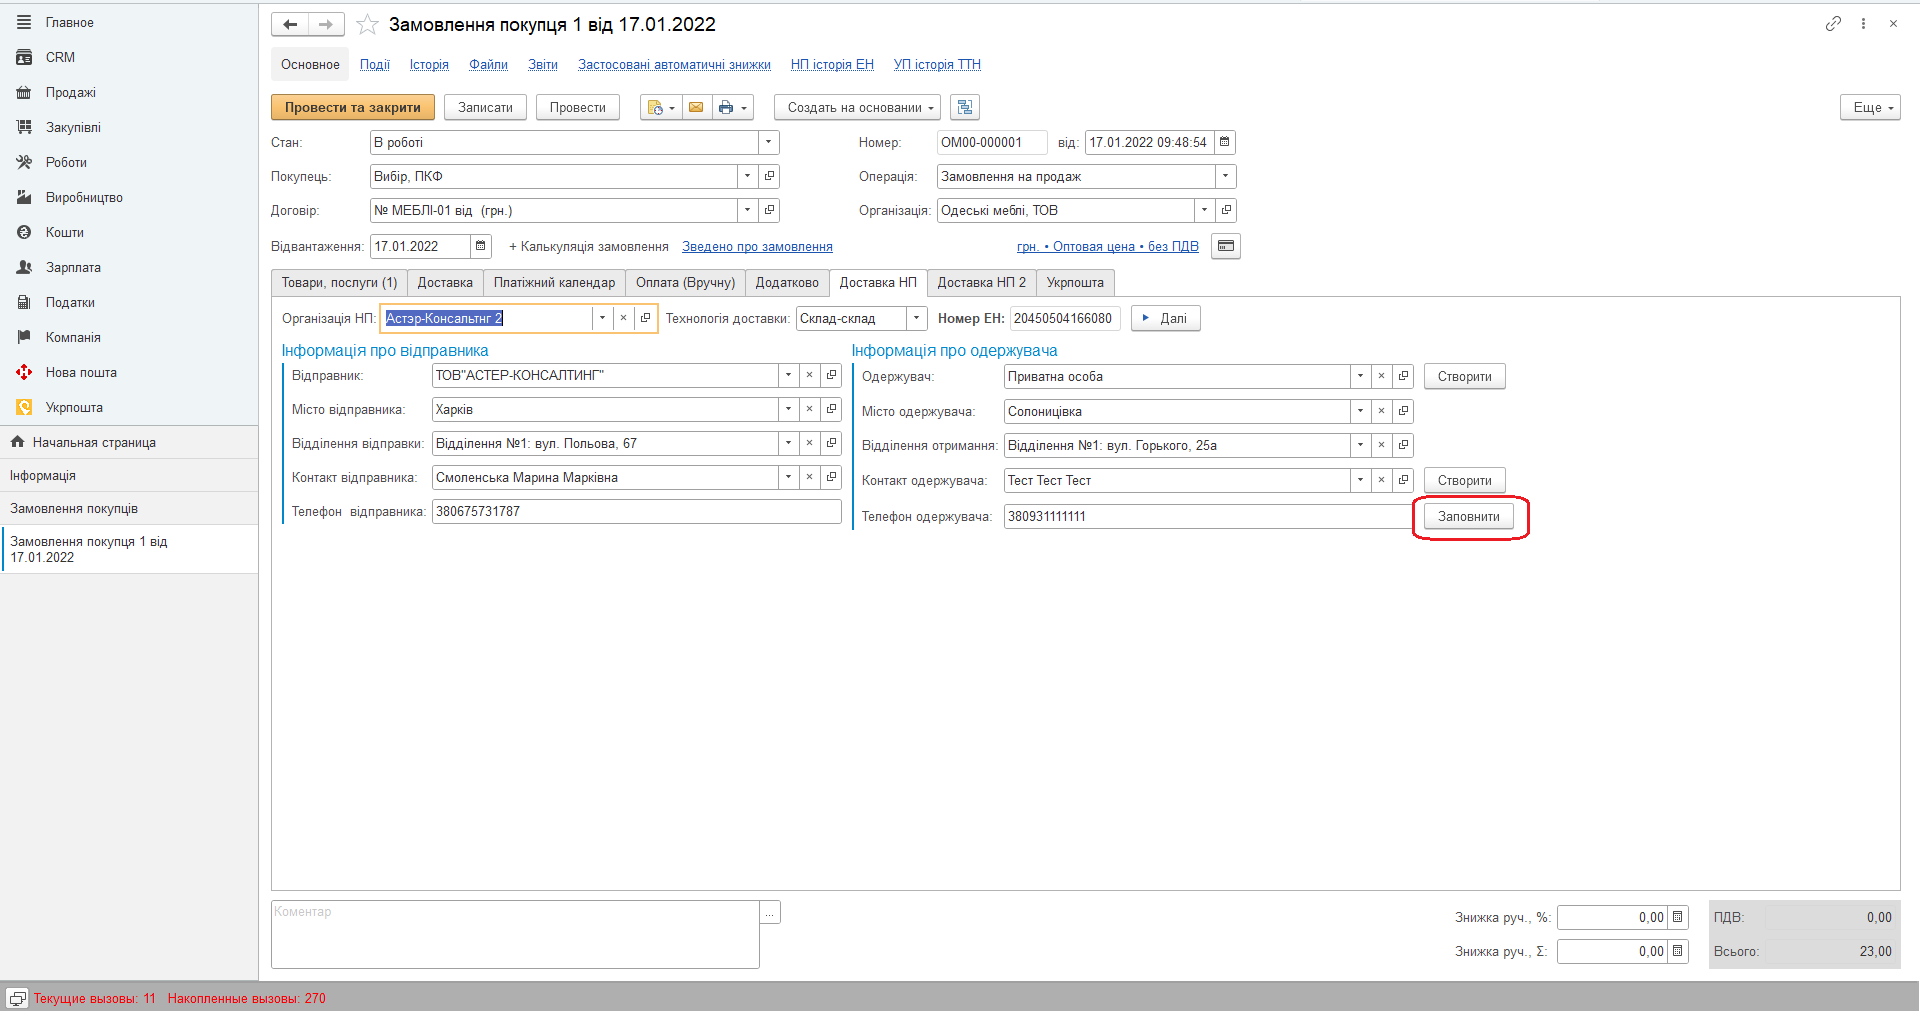Expand the Місто одержувача dropdown arrow
The width and height of the screenshot is (1920, 1011).
1360,411
